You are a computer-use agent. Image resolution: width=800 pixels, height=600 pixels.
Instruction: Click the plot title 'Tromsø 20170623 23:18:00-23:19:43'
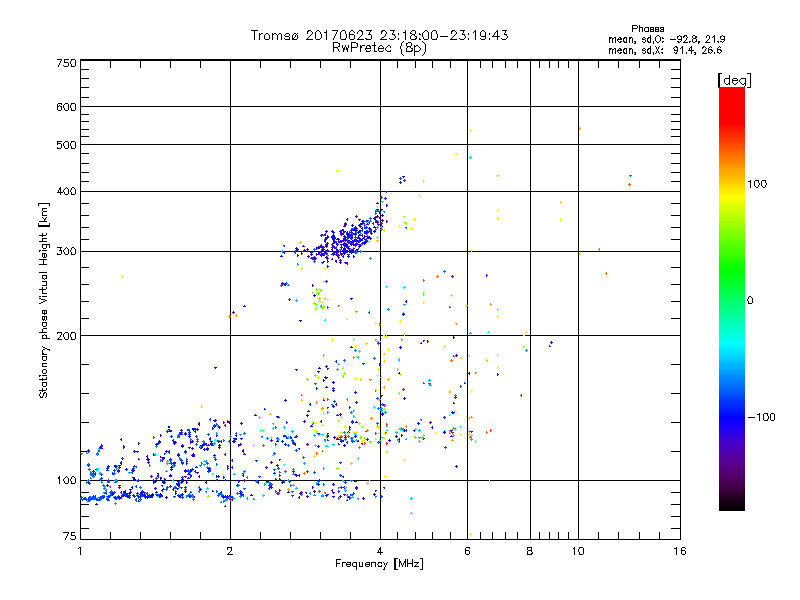click(379, 35)
